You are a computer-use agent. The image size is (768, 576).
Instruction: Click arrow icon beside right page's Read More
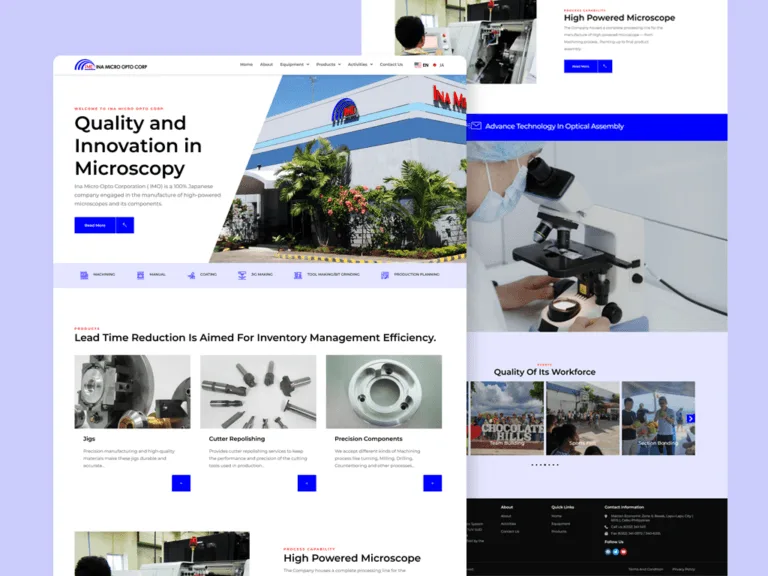click(605, 66)
